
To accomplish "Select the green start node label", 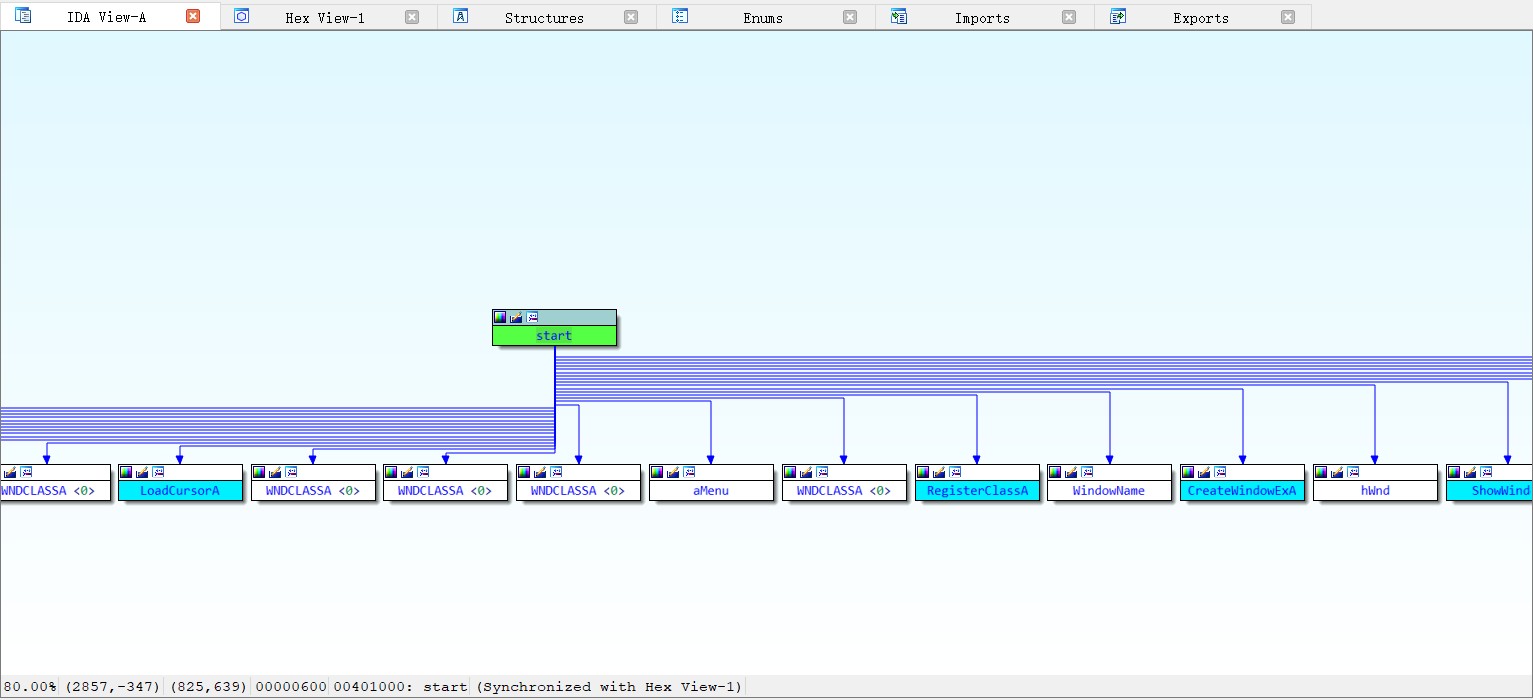I will coord(554,336).
